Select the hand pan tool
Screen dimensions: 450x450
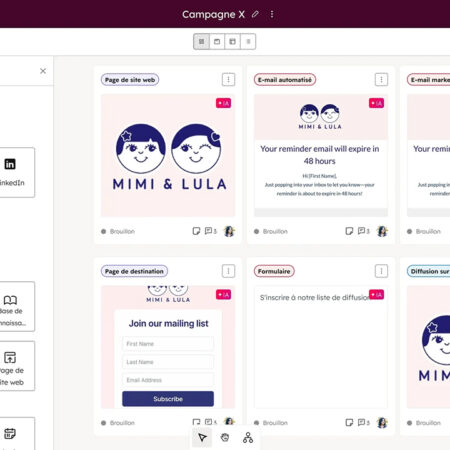(x=225, y=438)
